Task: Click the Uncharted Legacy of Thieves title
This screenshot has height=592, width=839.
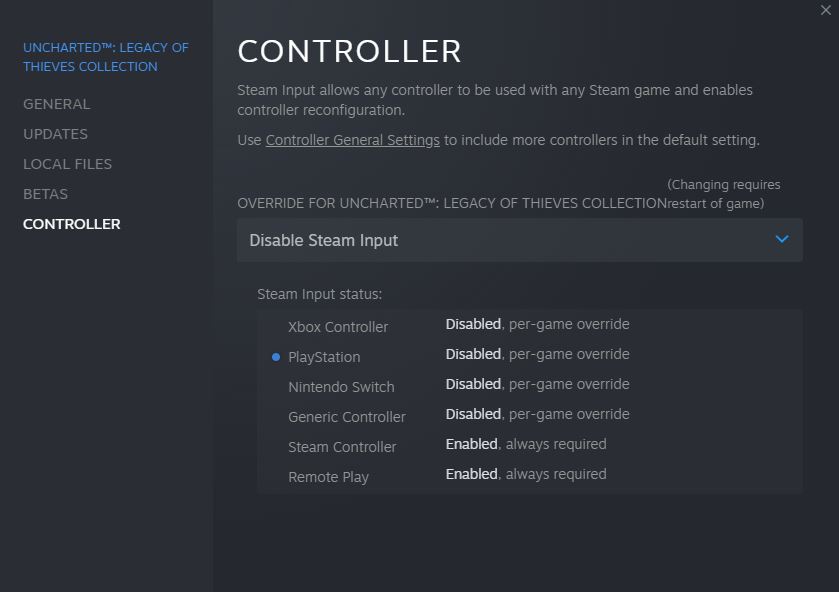Action: [x=106, y=57]
